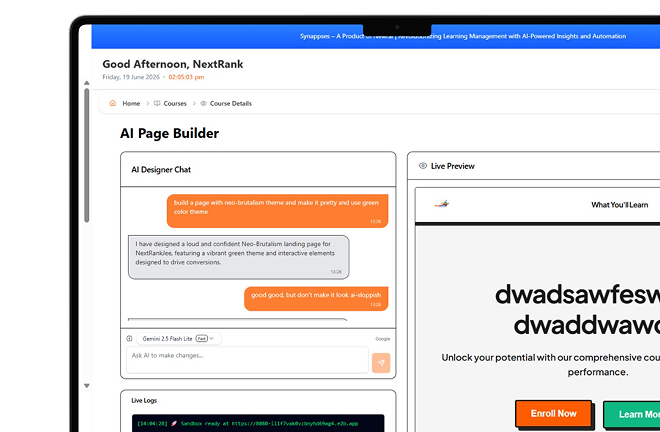The image size is (660, 432).
Task: Click the green Learn More button
Action: point(632,415)
